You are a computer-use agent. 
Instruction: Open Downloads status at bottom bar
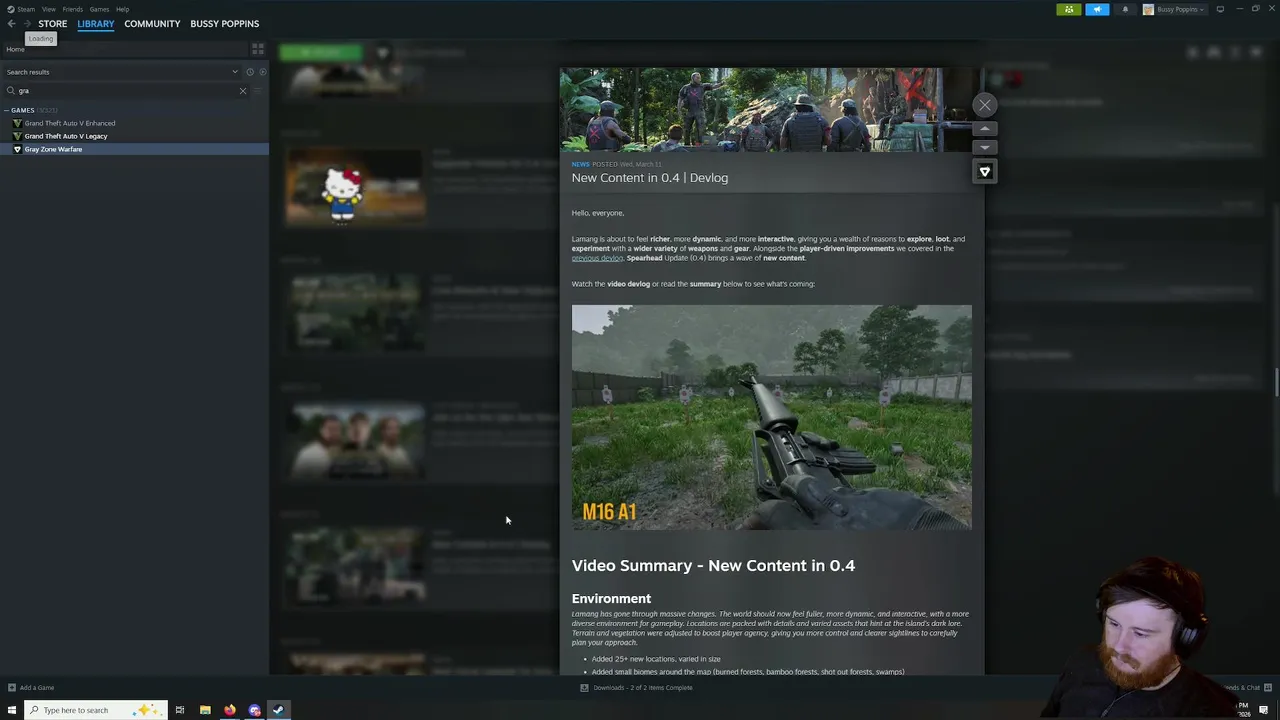pyautogui.click(x=636, y=688)
